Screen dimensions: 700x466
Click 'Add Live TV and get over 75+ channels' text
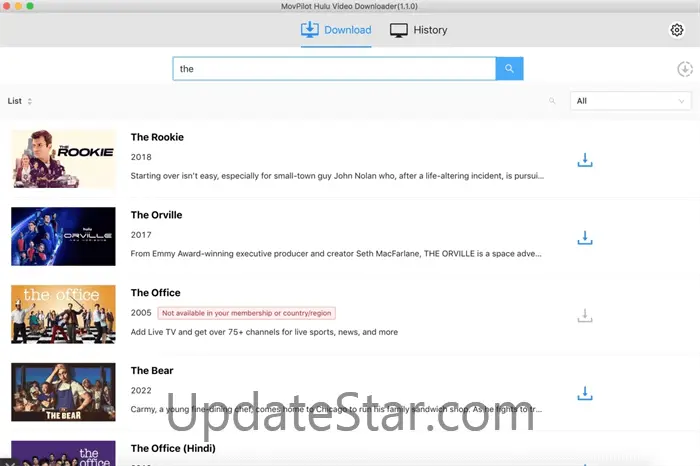(x=264, y=332)
